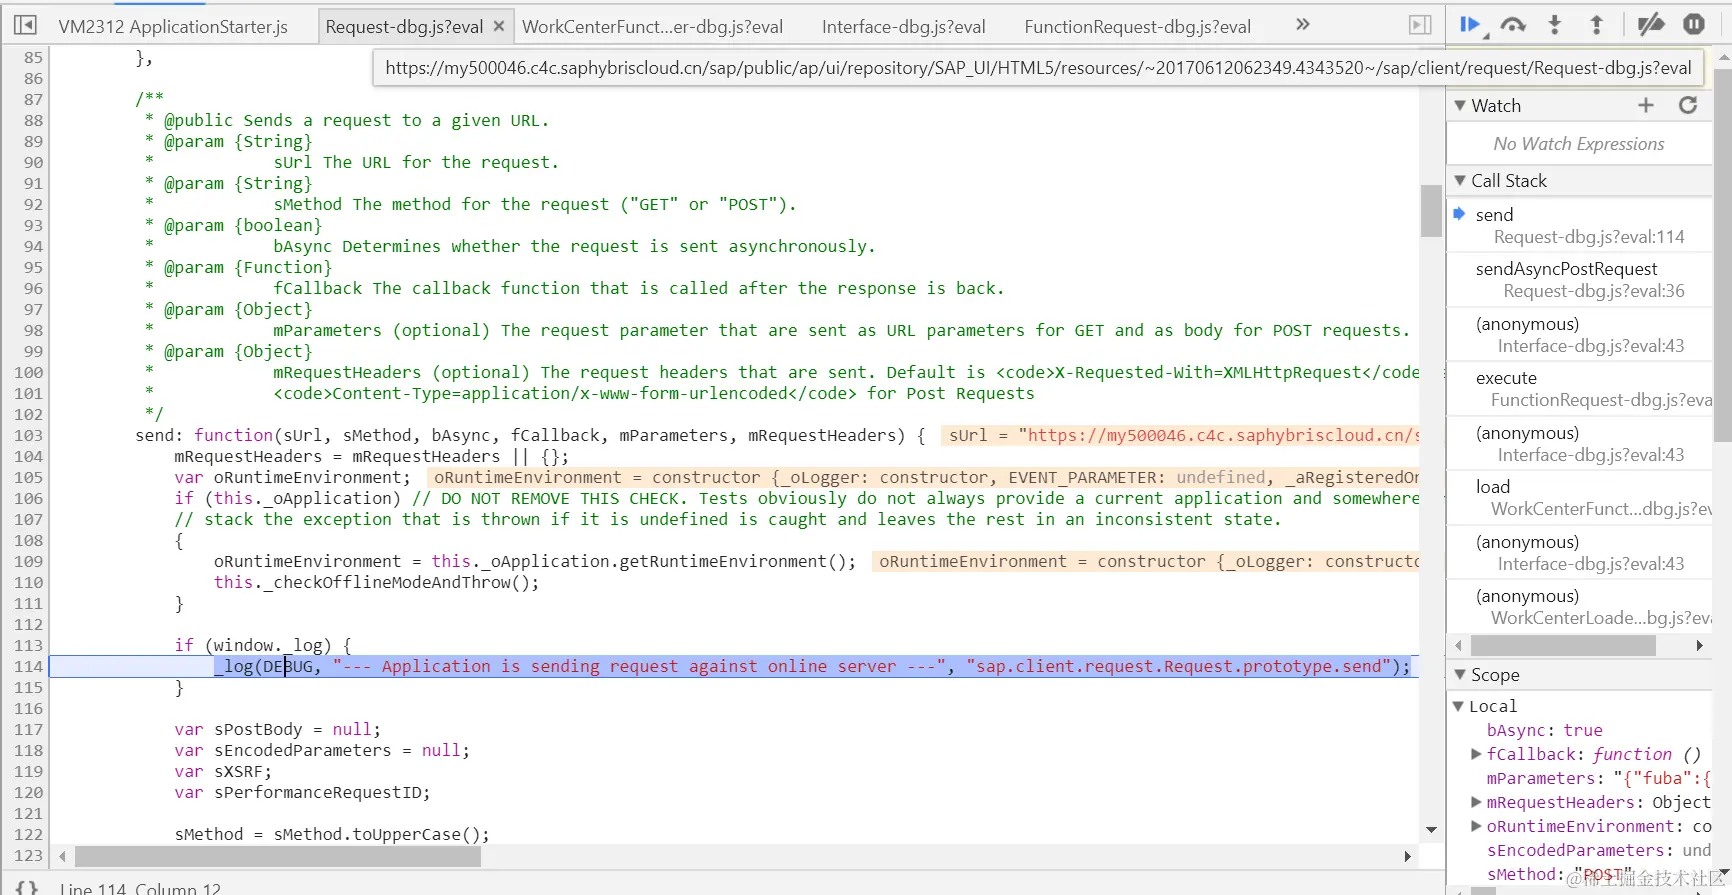This screenshot has height=895, width=1732.
Task: Switch to VM2312 ApplicationStarter.js tab
Action: tap(173, 27)
